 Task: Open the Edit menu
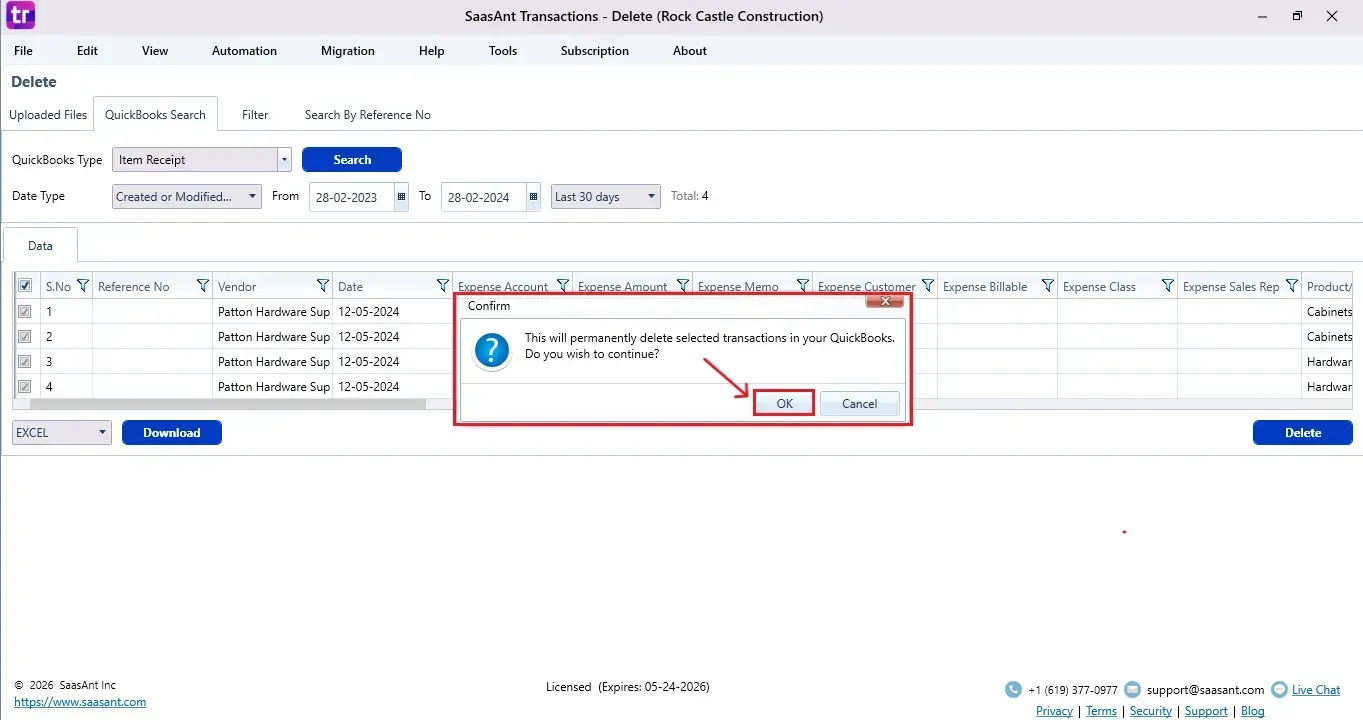click(87, 51)
